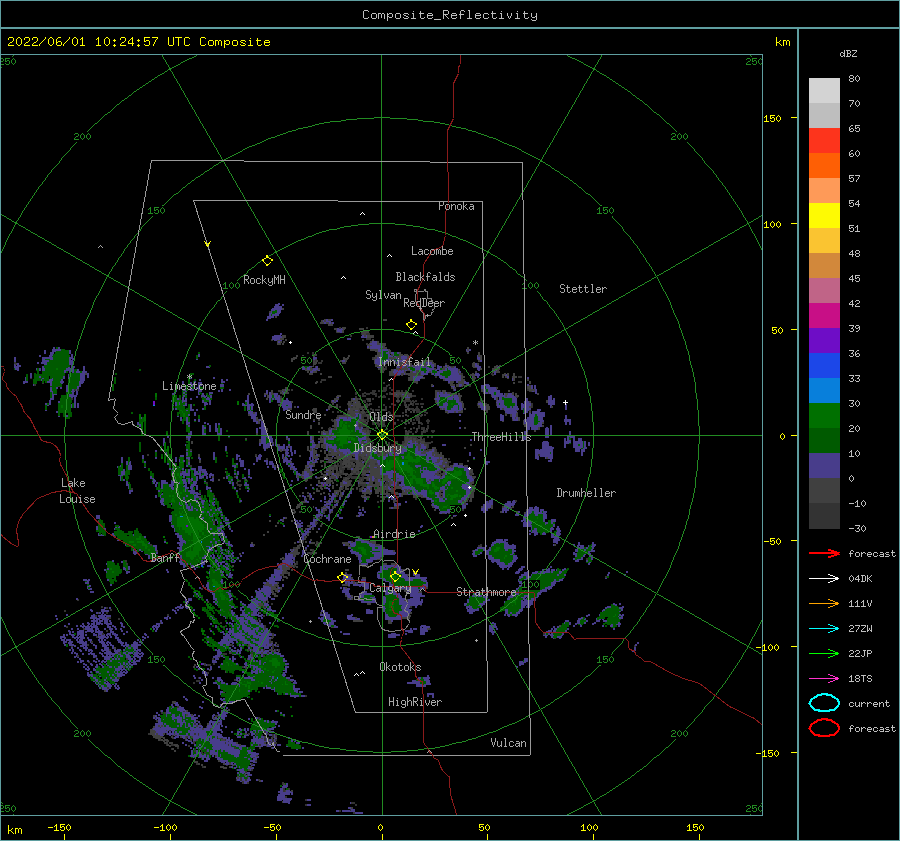Click the Okotoks town label
The height and width of the screenshot is (841, 900).
click(x=400, y=667)
